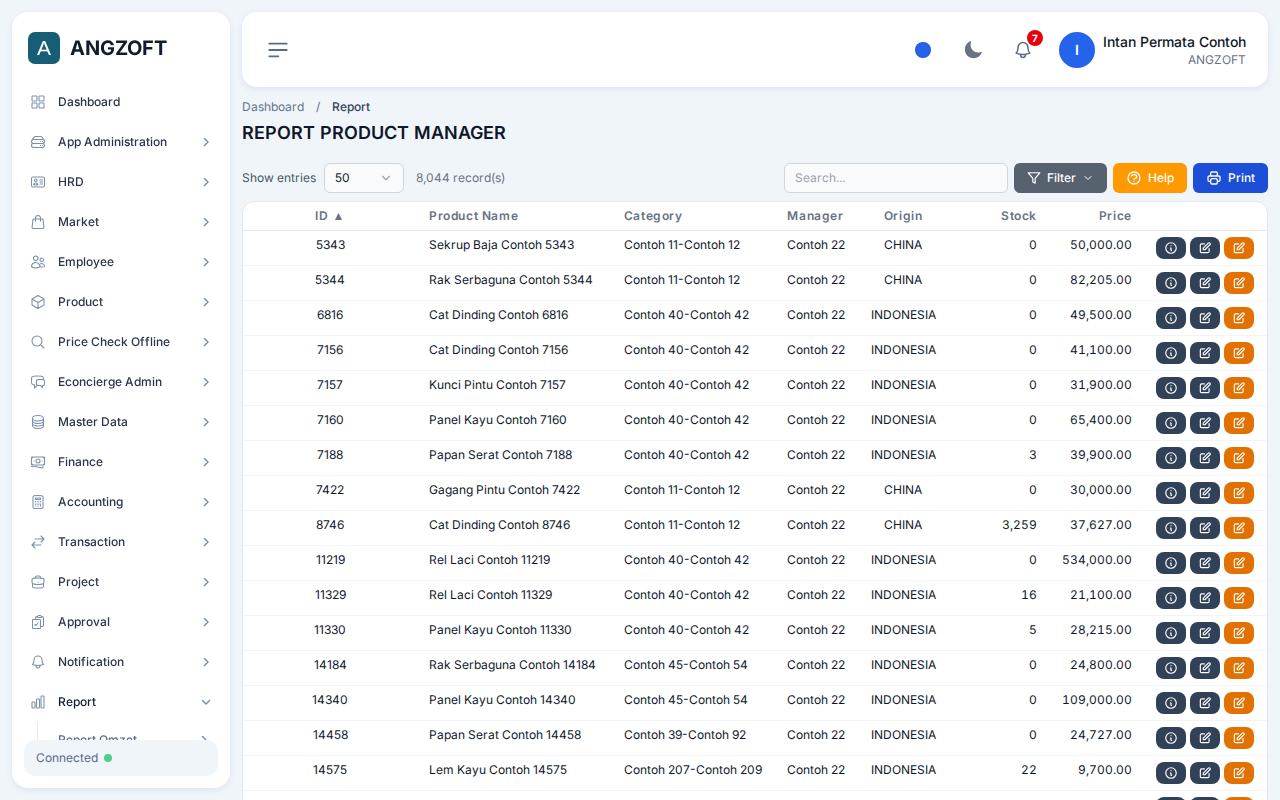Viewport: 1280px width, 800px height.
Task: Click orange edit icon for Kunci Pintu Contoh 7157
Action: tap(1239, 388)
